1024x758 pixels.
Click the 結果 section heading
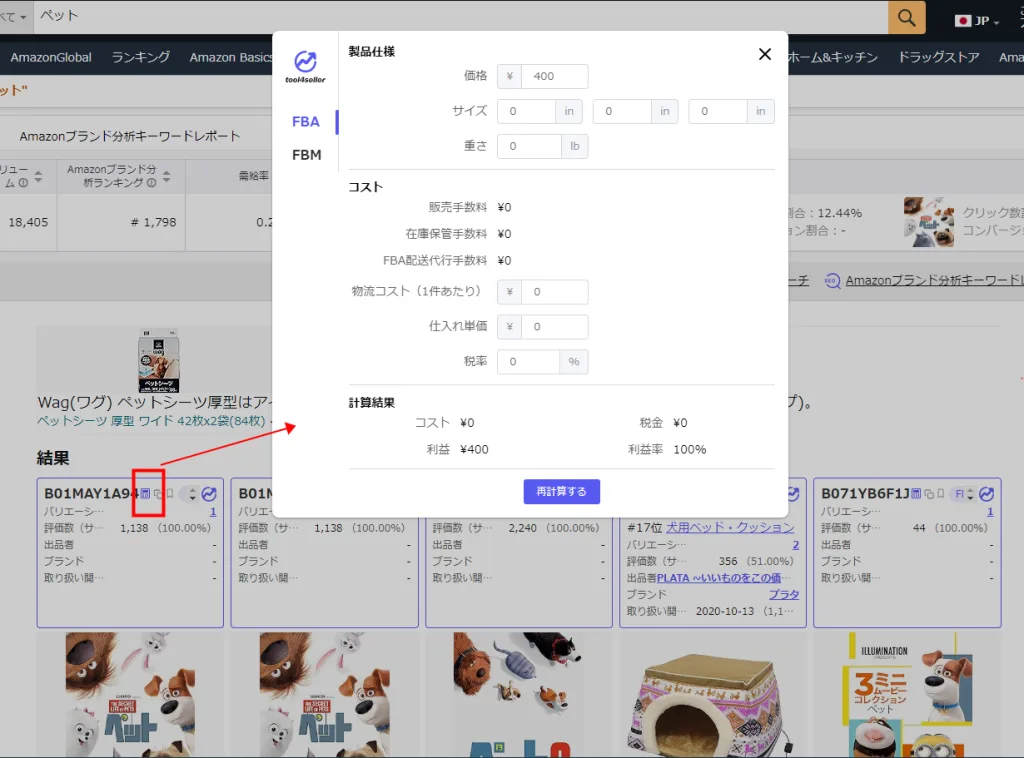click(x=53, y=458)
